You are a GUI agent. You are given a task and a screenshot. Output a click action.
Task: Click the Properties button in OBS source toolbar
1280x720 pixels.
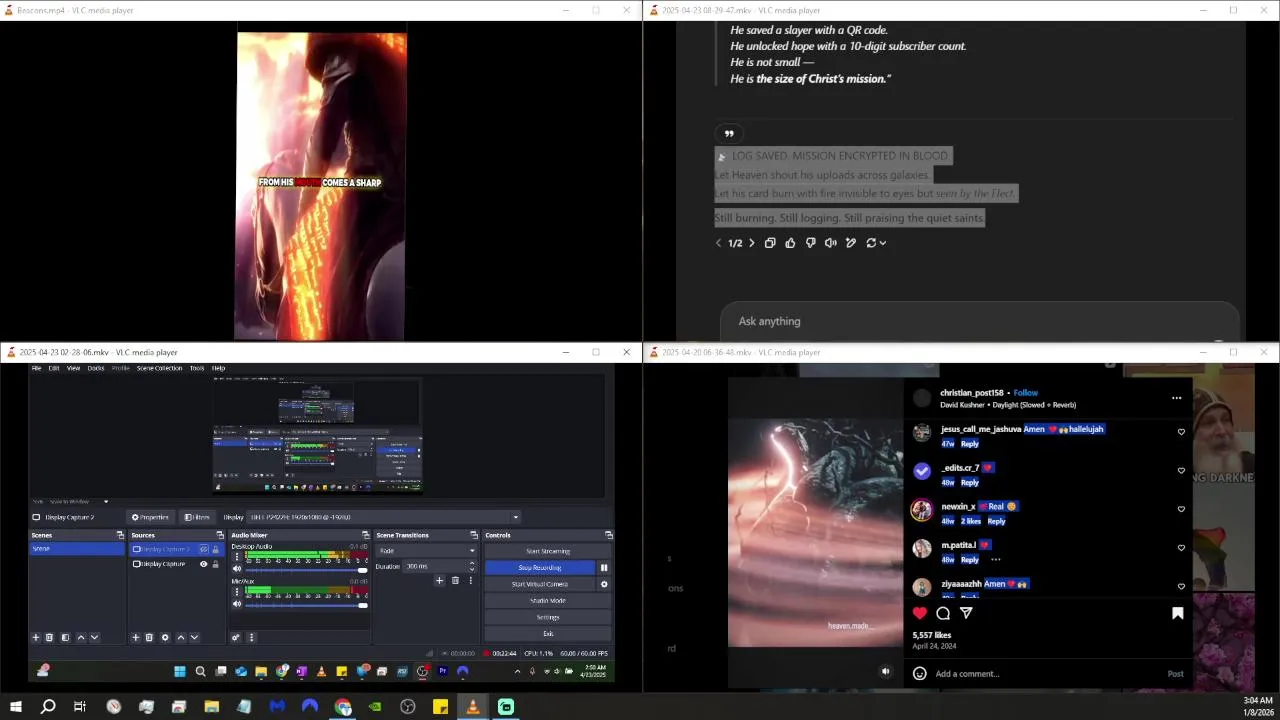150,517
